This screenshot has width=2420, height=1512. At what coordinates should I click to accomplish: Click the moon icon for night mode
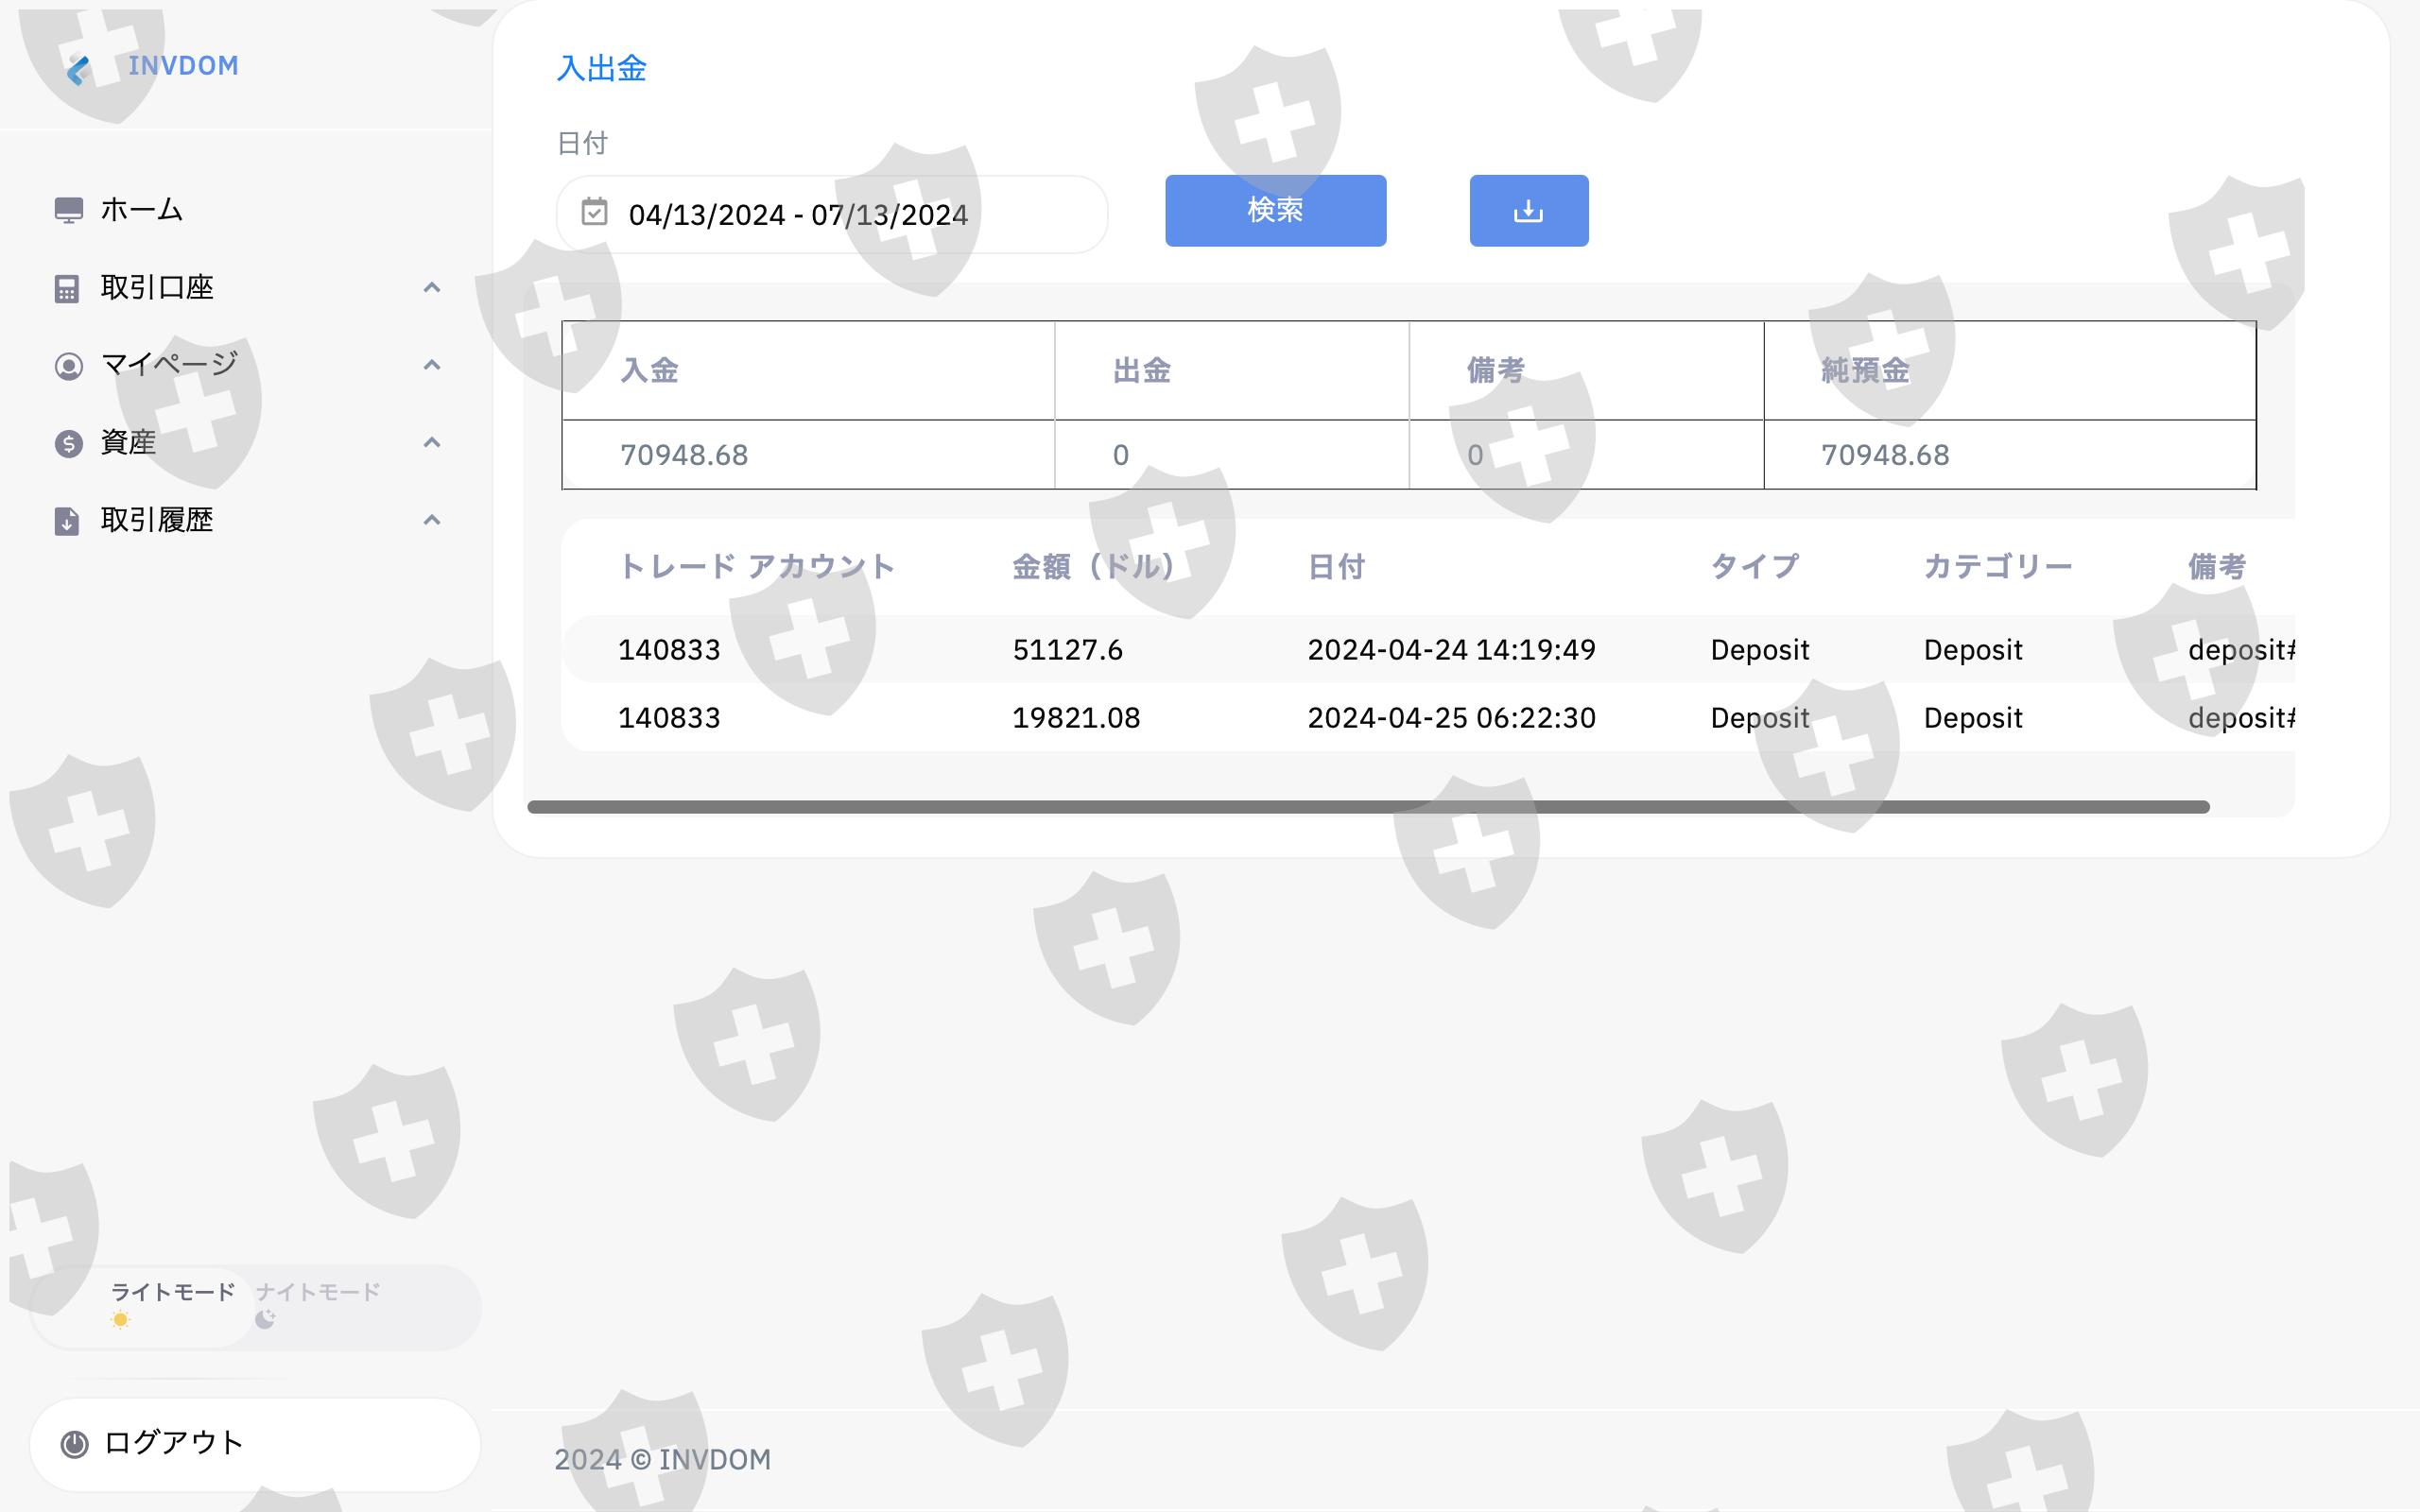[265, 1320]
